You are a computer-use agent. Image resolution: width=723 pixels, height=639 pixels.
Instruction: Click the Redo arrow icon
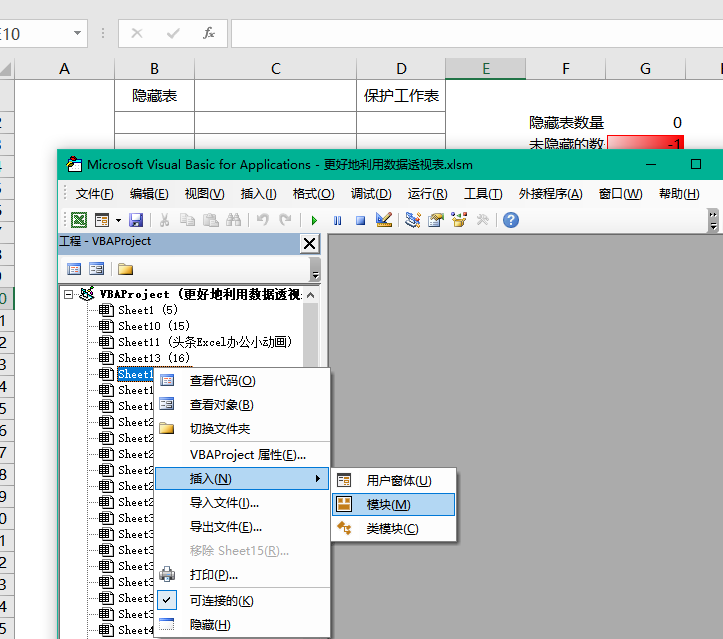coord(285,220)
